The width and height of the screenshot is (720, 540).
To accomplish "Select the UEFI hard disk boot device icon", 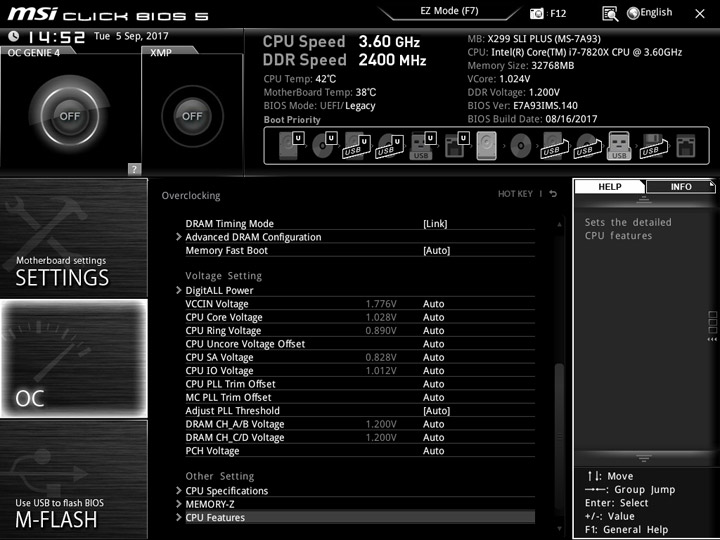I will (292, 145).
